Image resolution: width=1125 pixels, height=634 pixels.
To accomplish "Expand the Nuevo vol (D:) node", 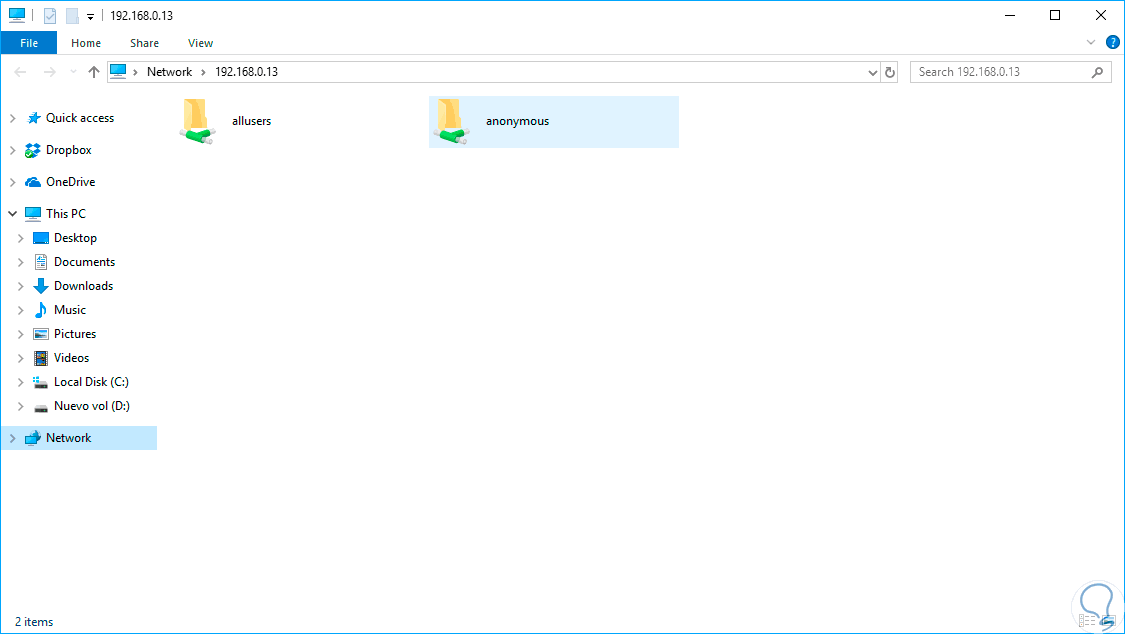I will (20, 407).
